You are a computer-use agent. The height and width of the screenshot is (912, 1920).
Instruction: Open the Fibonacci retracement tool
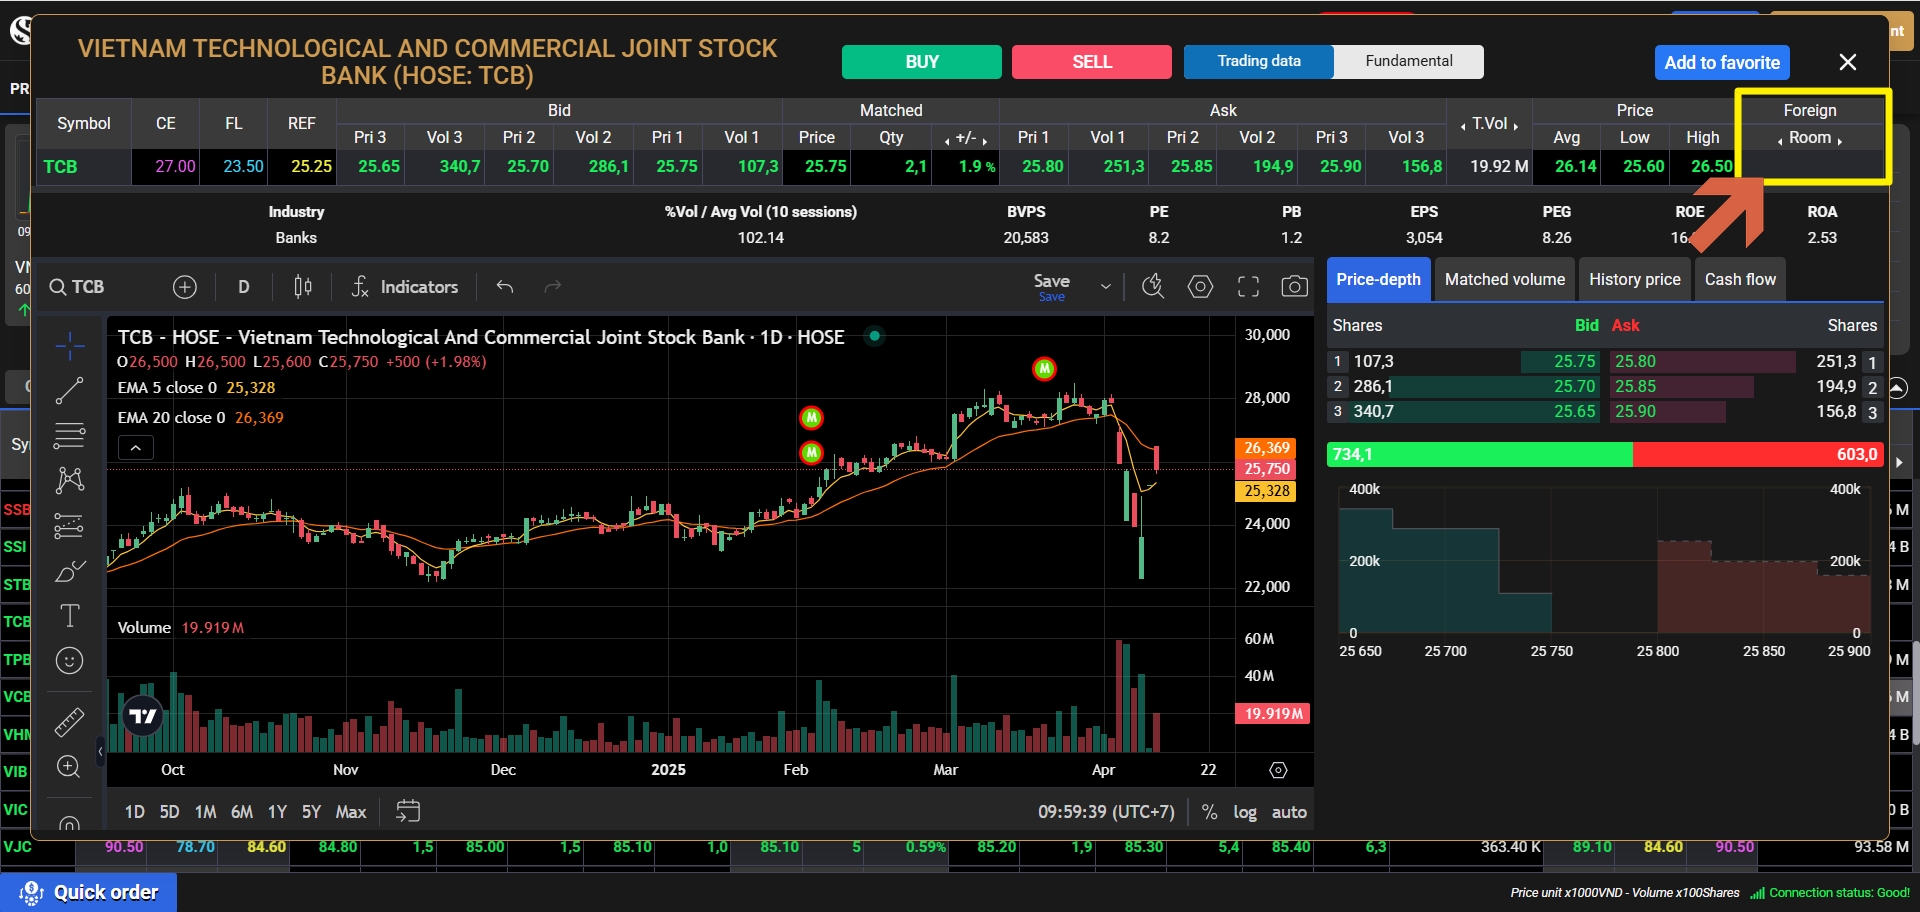coord(69,436)
